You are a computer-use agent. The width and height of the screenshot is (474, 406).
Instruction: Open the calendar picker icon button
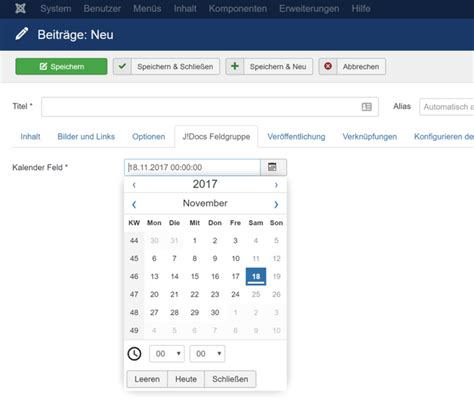pyautogui.click(x=273, y=167)
